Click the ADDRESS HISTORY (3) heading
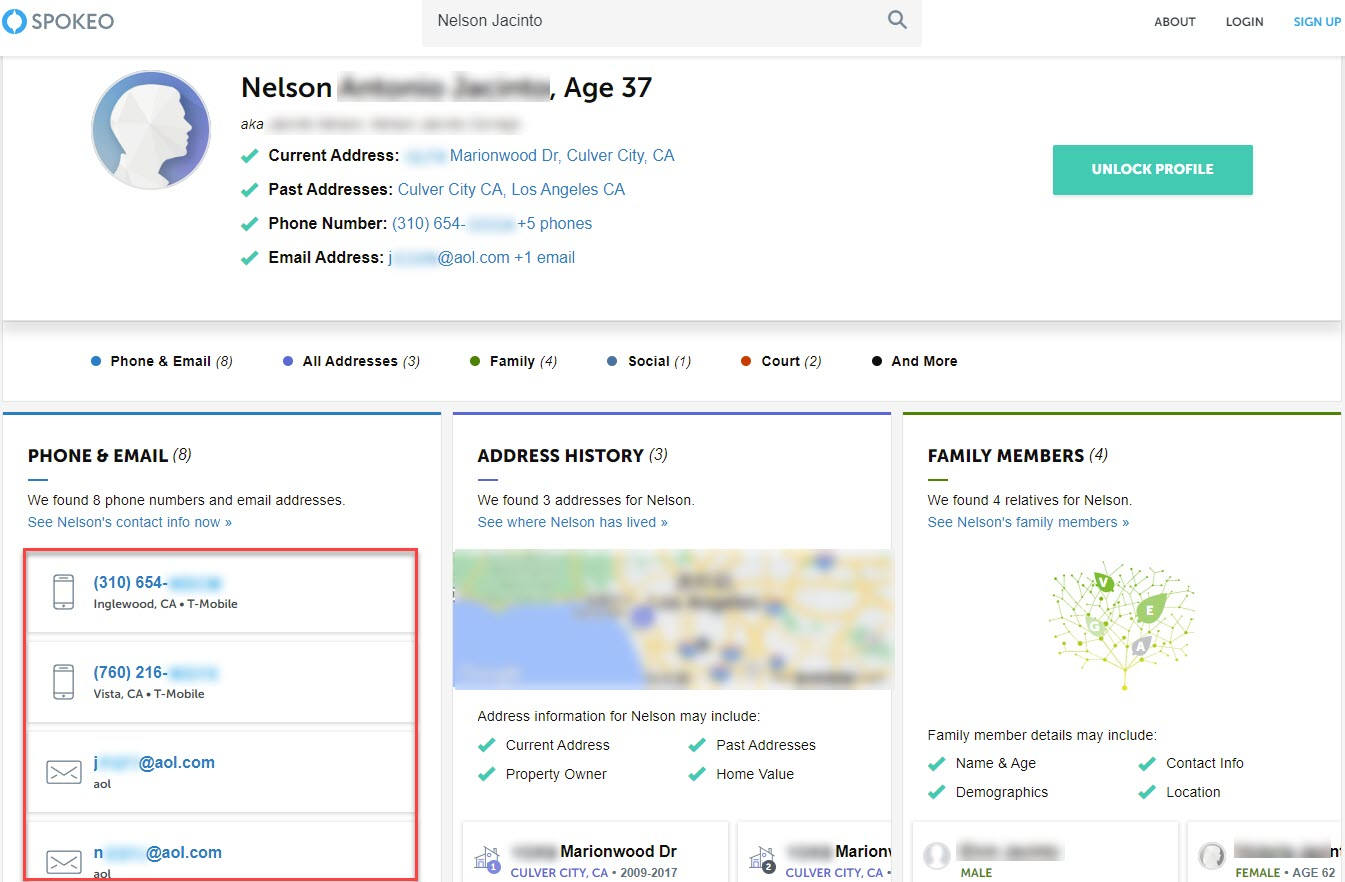The width and height of the screenshot is (1345, 882). pos(573,456)
